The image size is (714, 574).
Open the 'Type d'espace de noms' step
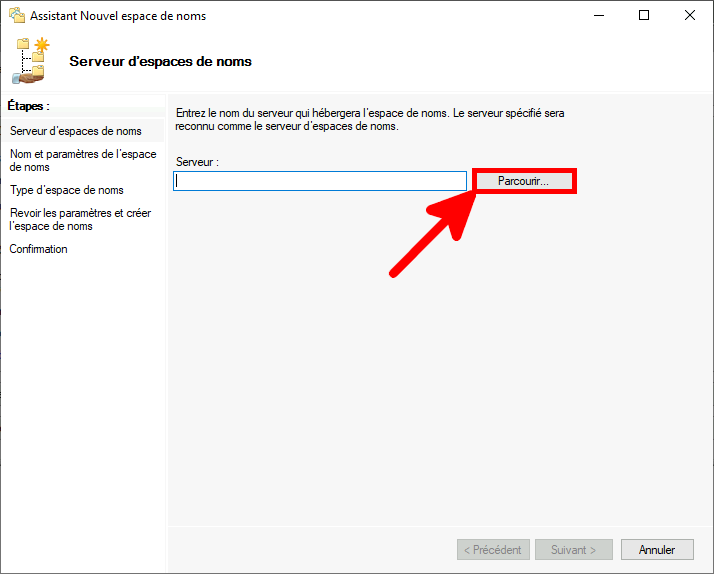(67, 190)
